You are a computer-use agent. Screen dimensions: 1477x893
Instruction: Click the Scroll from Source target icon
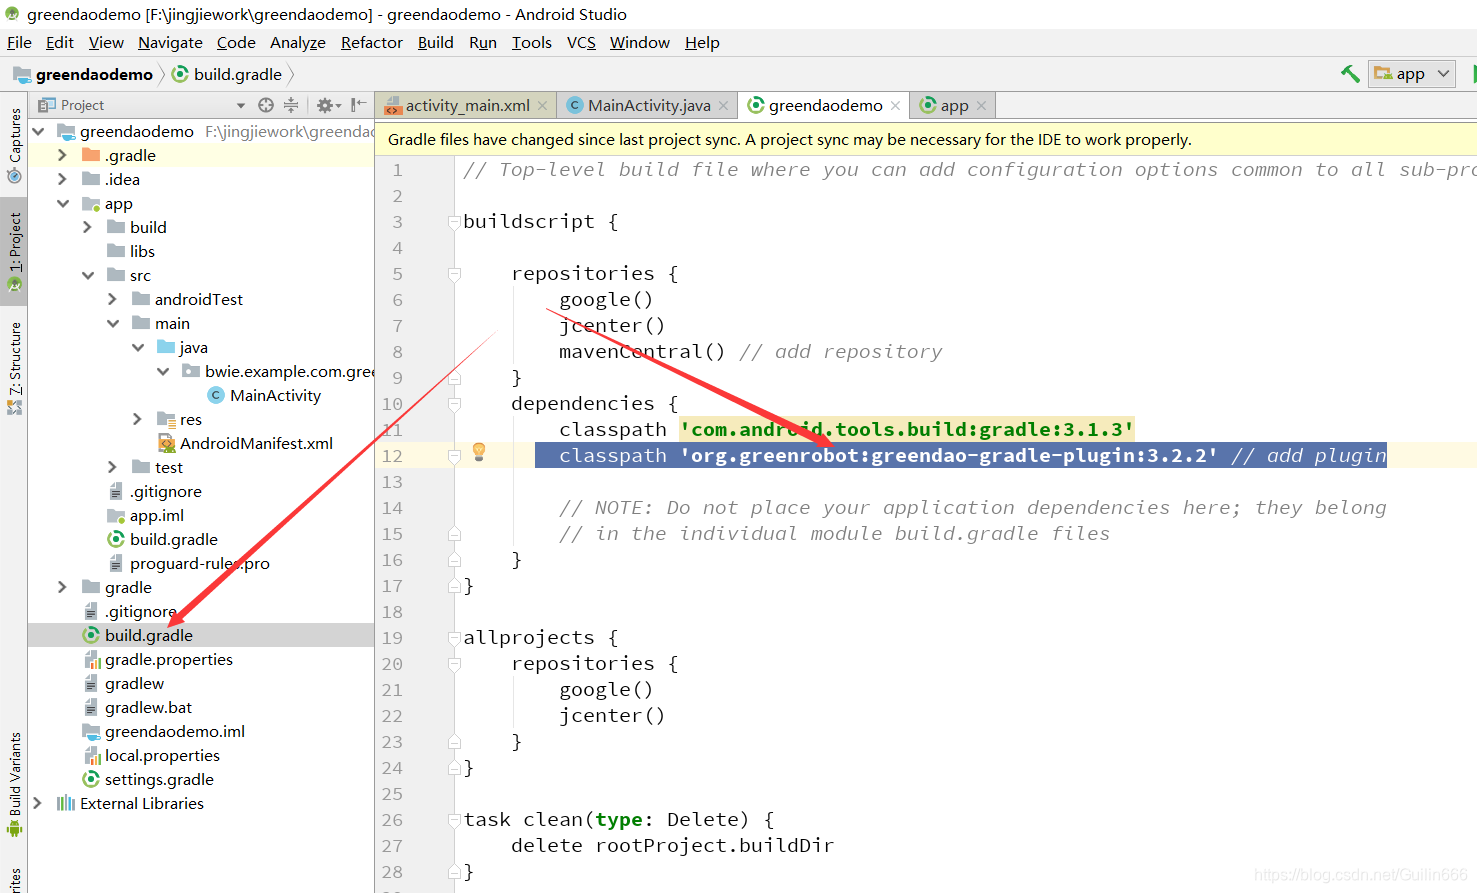pyautogui.click(x=266, y=105)
